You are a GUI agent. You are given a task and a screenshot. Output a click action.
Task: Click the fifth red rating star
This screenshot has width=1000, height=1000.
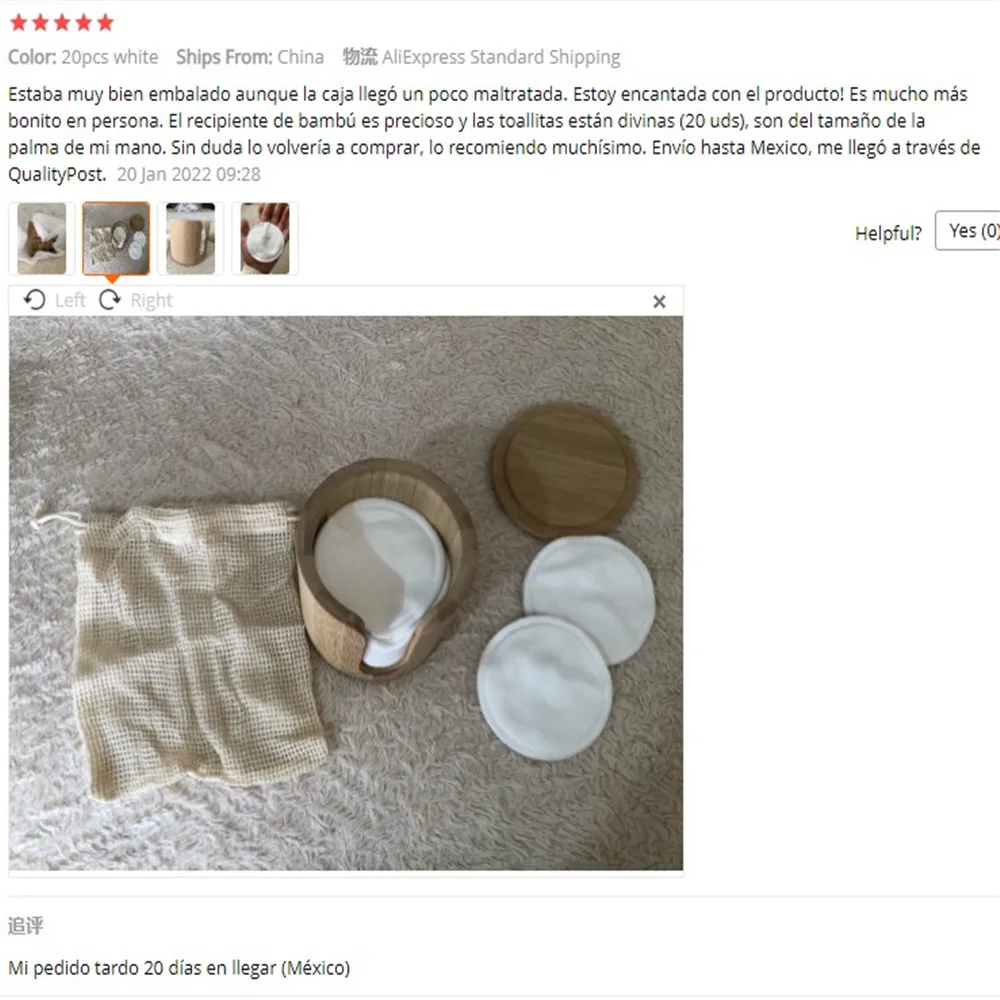pos(105,23)
